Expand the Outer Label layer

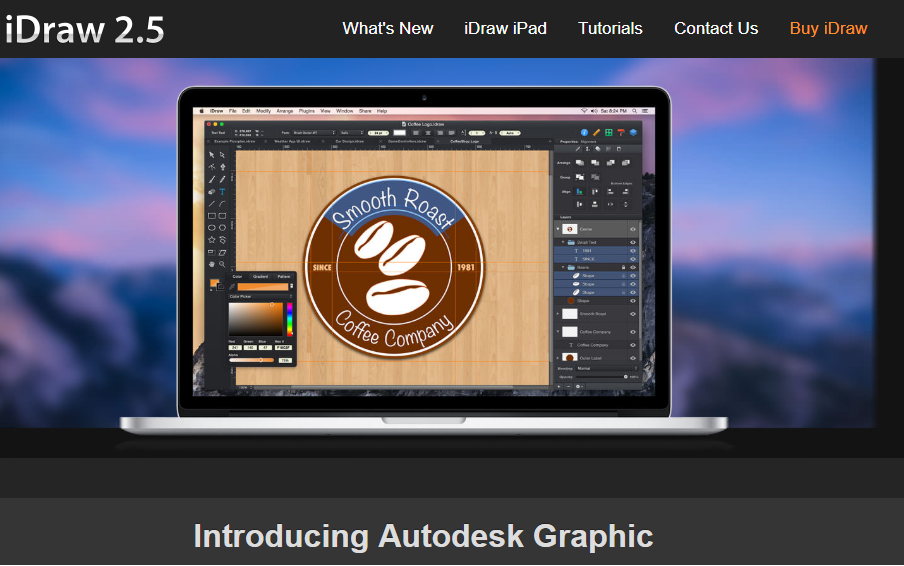(558, 358)
